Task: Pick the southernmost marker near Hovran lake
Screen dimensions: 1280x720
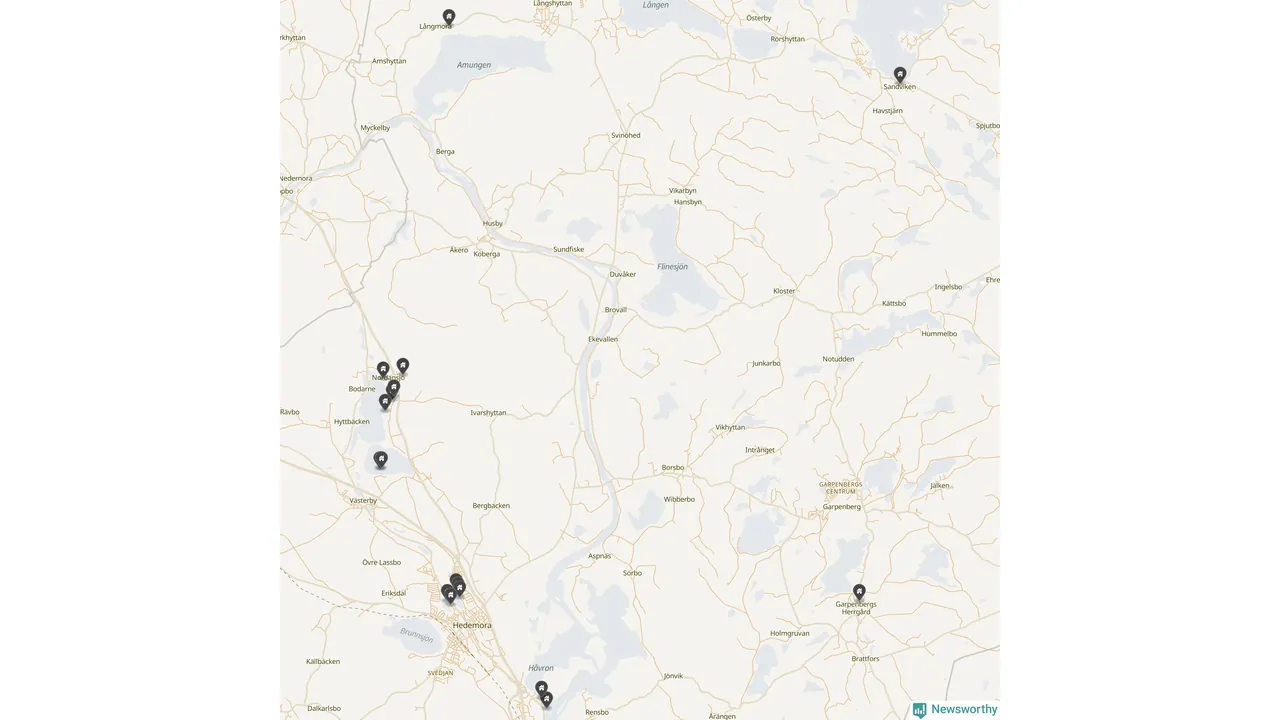Action: (x=547, y=699)
